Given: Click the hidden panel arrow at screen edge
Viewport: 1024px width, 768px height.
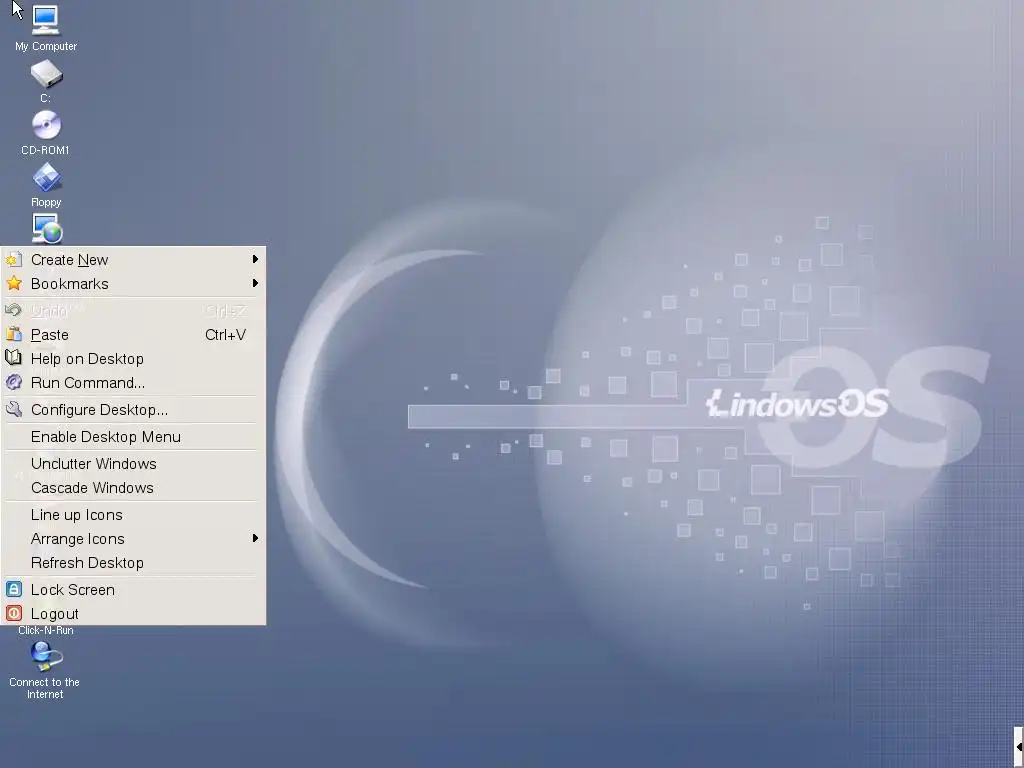Looking at the screenshot, I should (x=1019, y=746).
